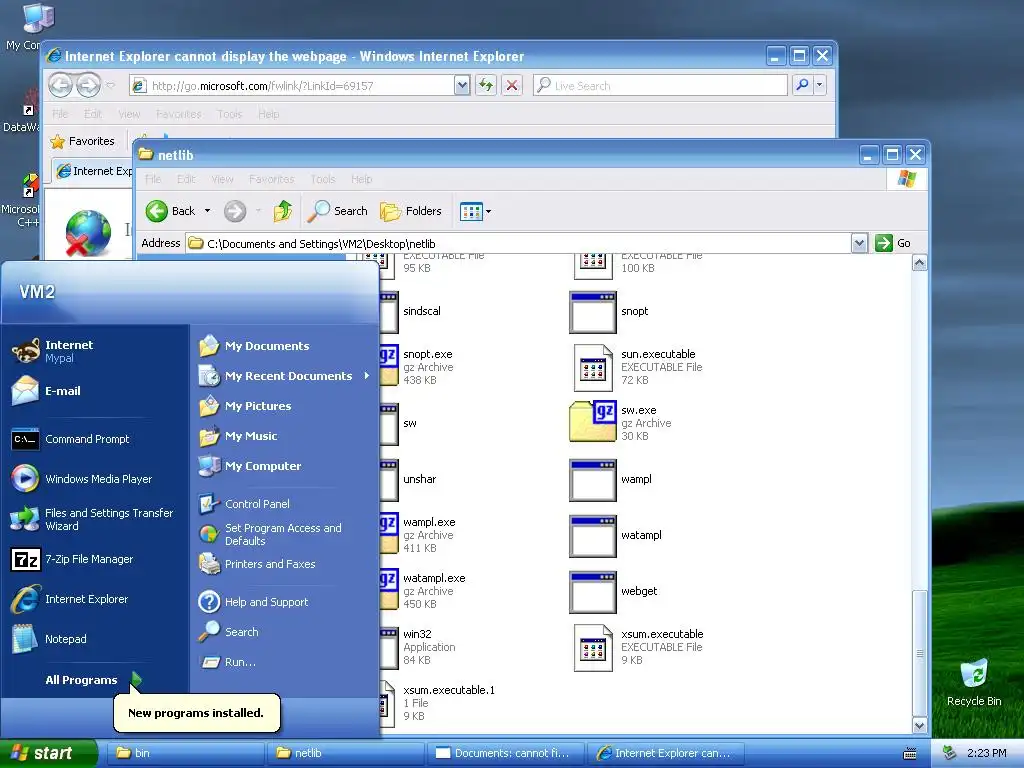Select the file named wampl.exe
The image size is (1024, 768).
coord(429,522)
